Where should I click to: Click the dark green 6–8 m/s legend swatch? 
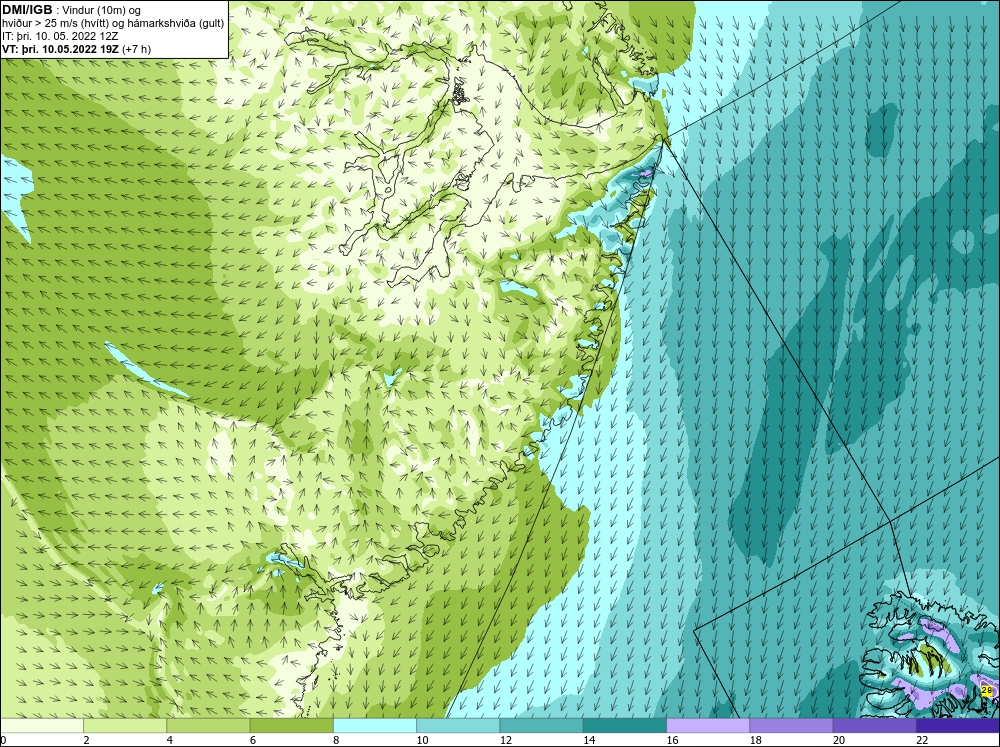291,725
